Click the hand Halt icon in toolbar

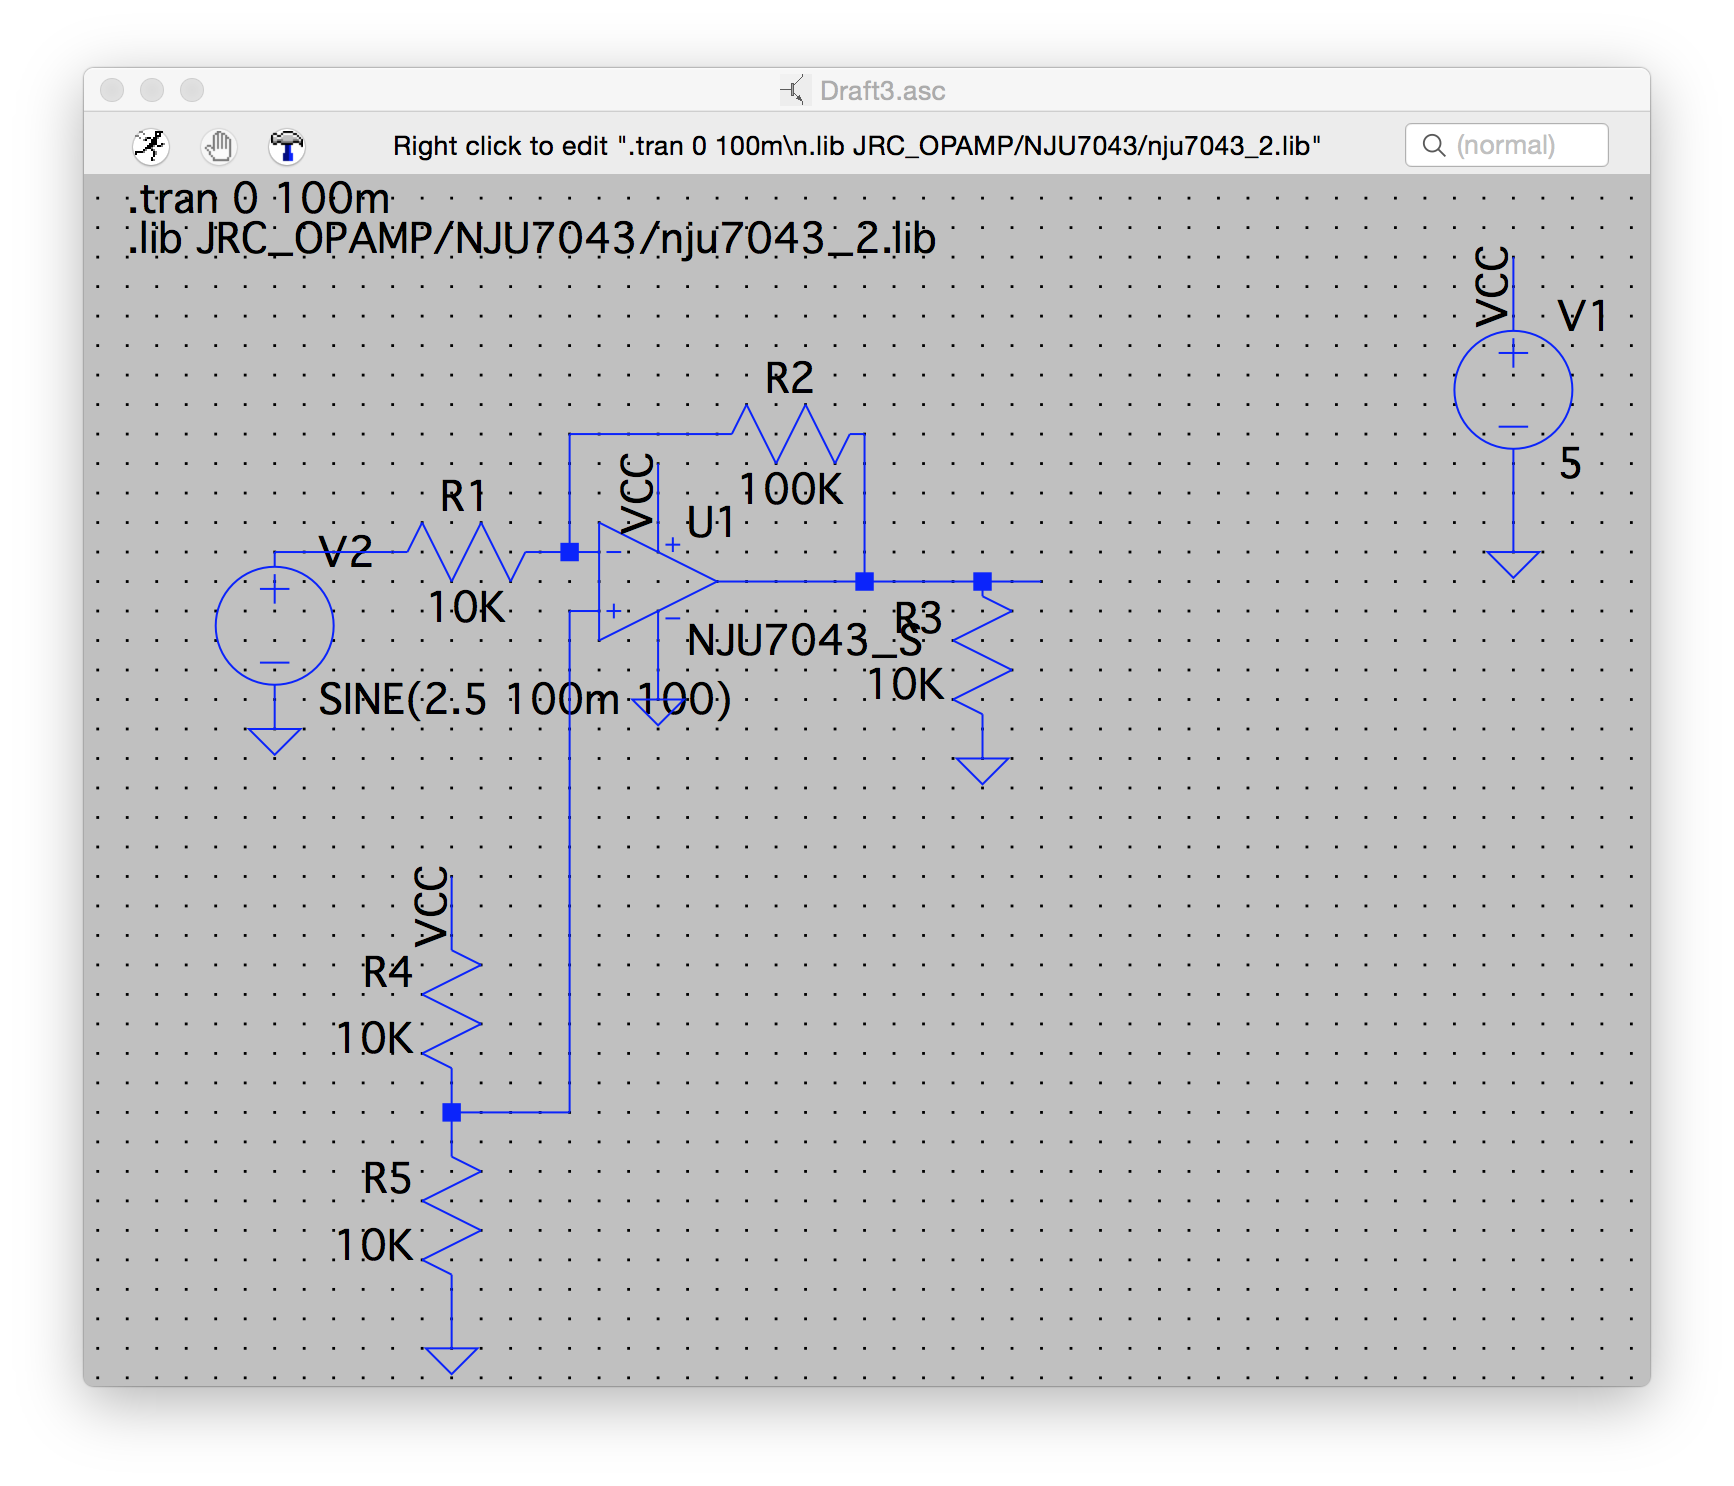(x=218, y=146)
